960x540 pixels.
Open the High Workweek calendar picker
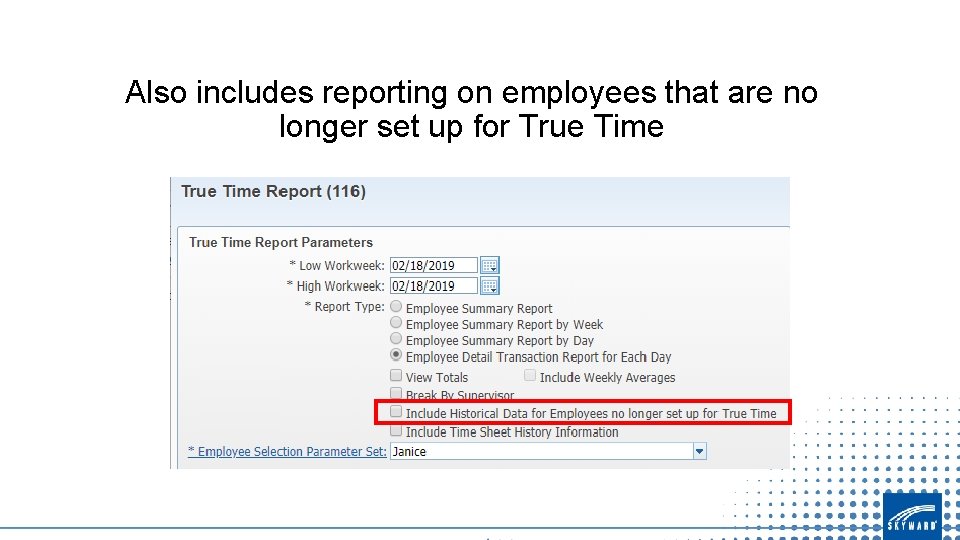(x=490, y=285)
